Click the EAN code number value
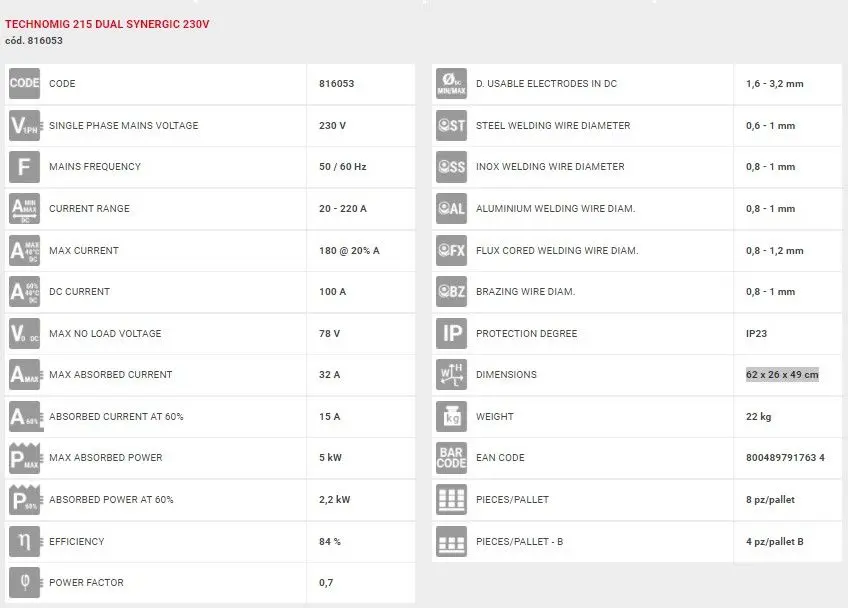Image resolution: width=848 pixels, height=608 pixels. pos(785,458)
